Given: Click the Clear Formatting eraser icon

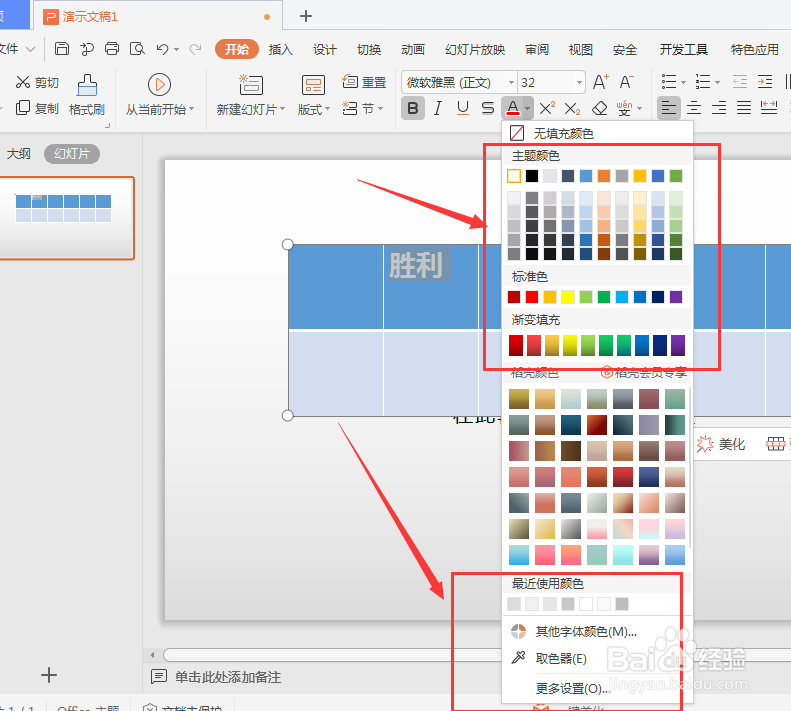Looking at the screenshot, I should pyautogui.click(x=599, y=108).
